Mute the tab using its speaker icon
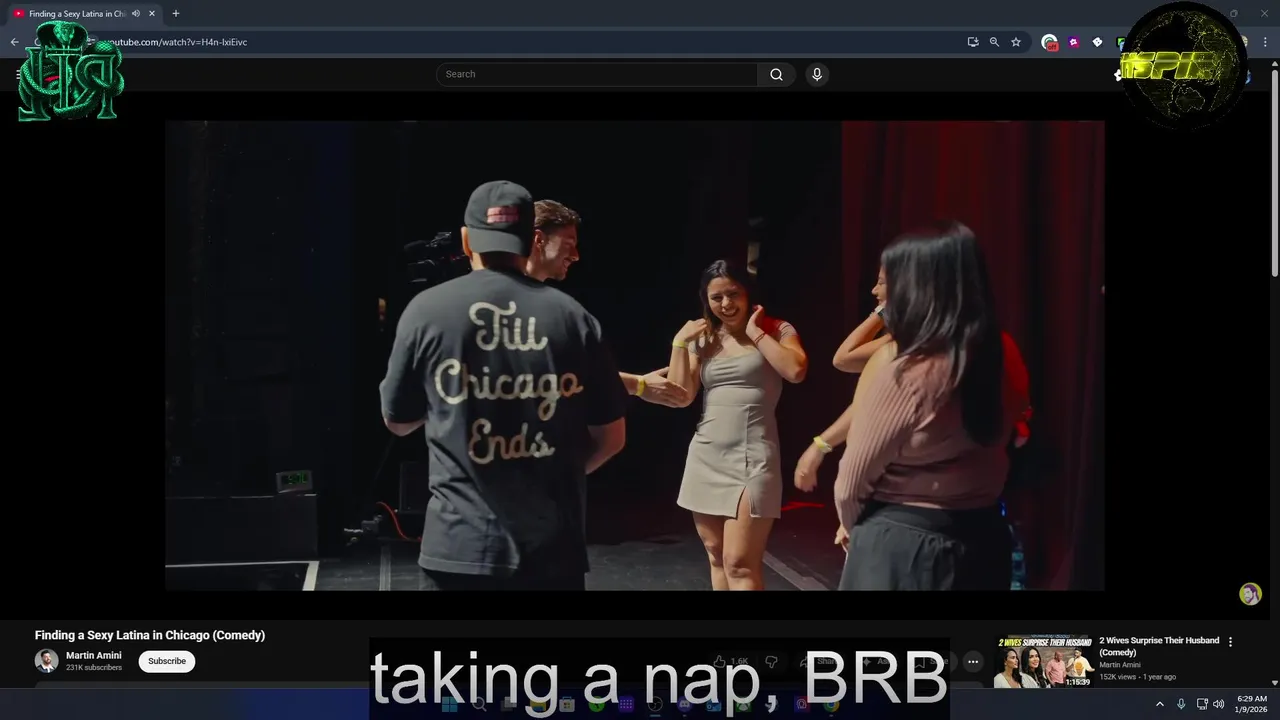The height and width of the screenshot is (720, 1280). 136,14
